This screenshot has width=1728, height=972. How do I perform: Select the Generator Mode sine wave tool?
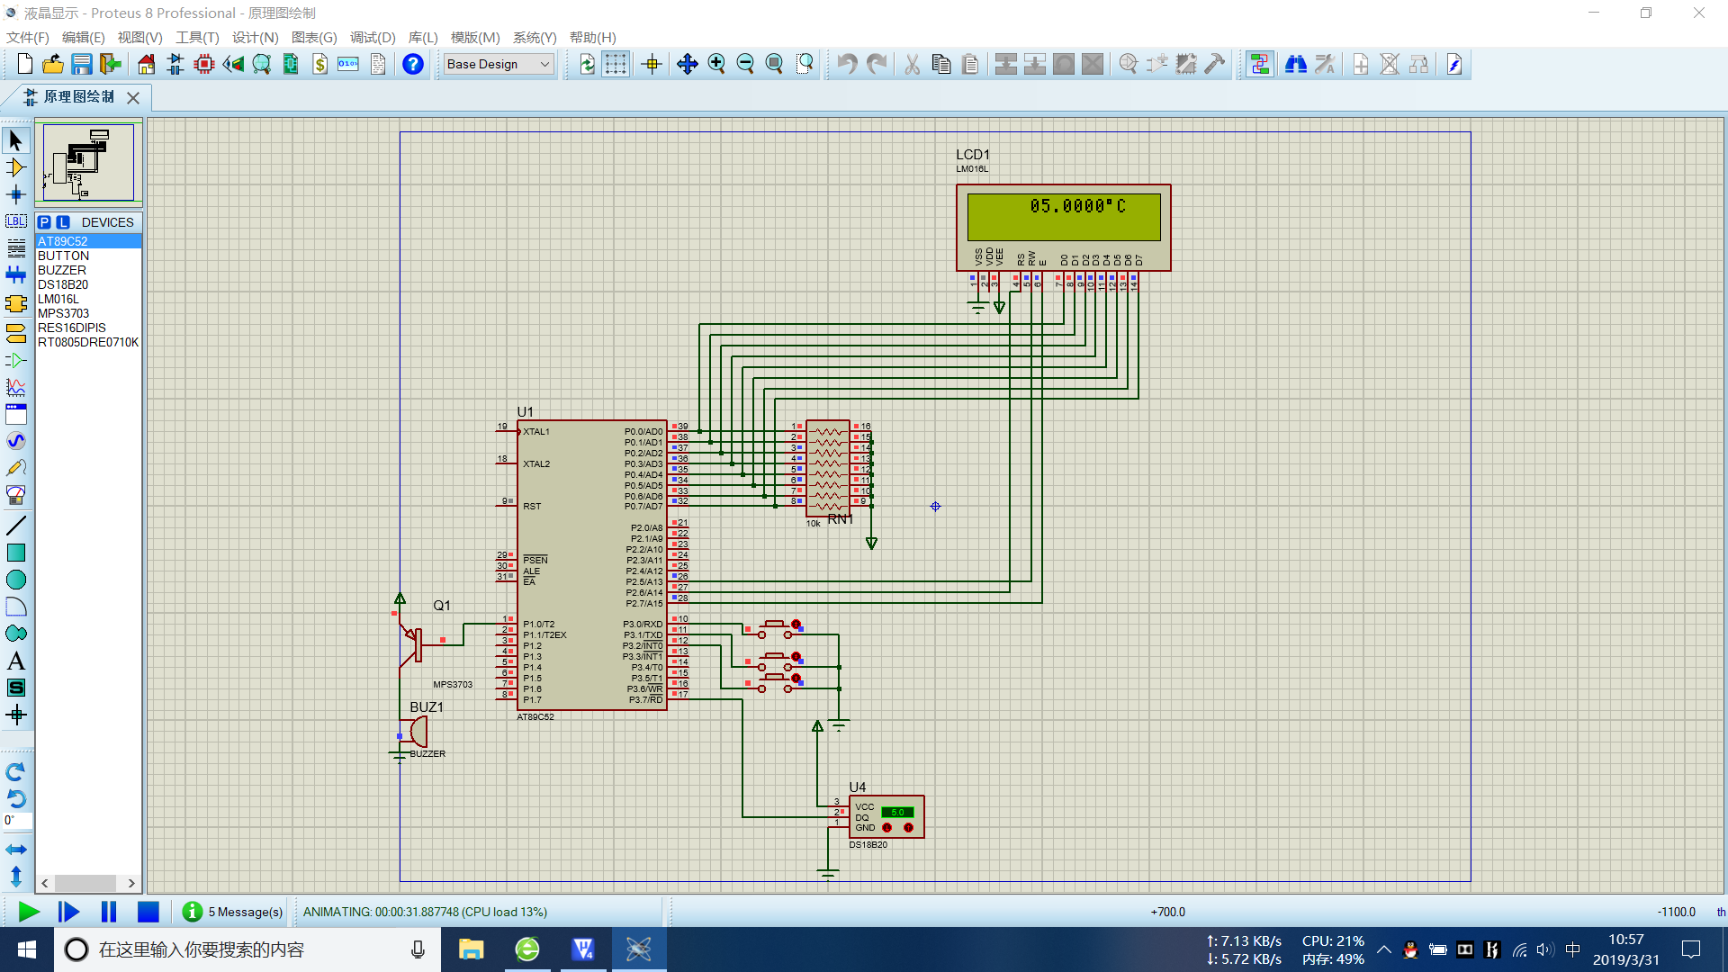click(16, 440)
